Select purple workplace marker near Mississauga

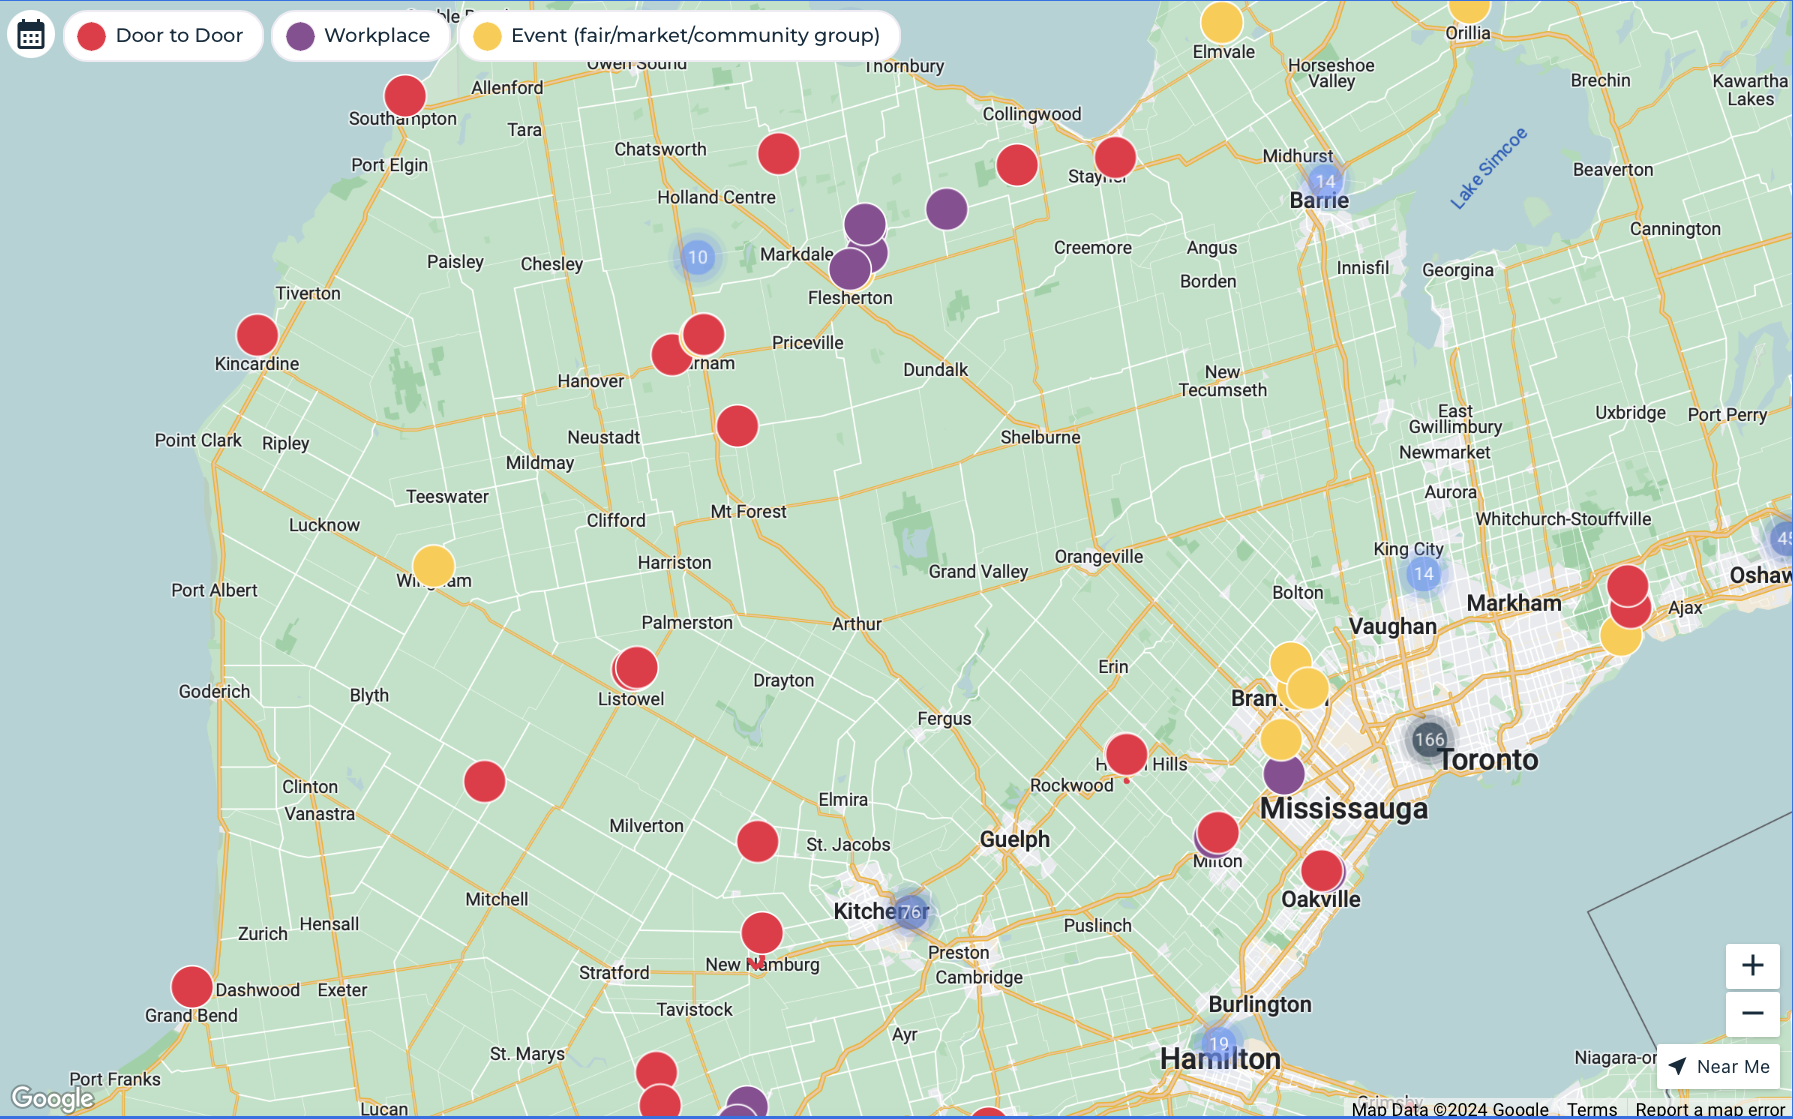point(1284,774)
